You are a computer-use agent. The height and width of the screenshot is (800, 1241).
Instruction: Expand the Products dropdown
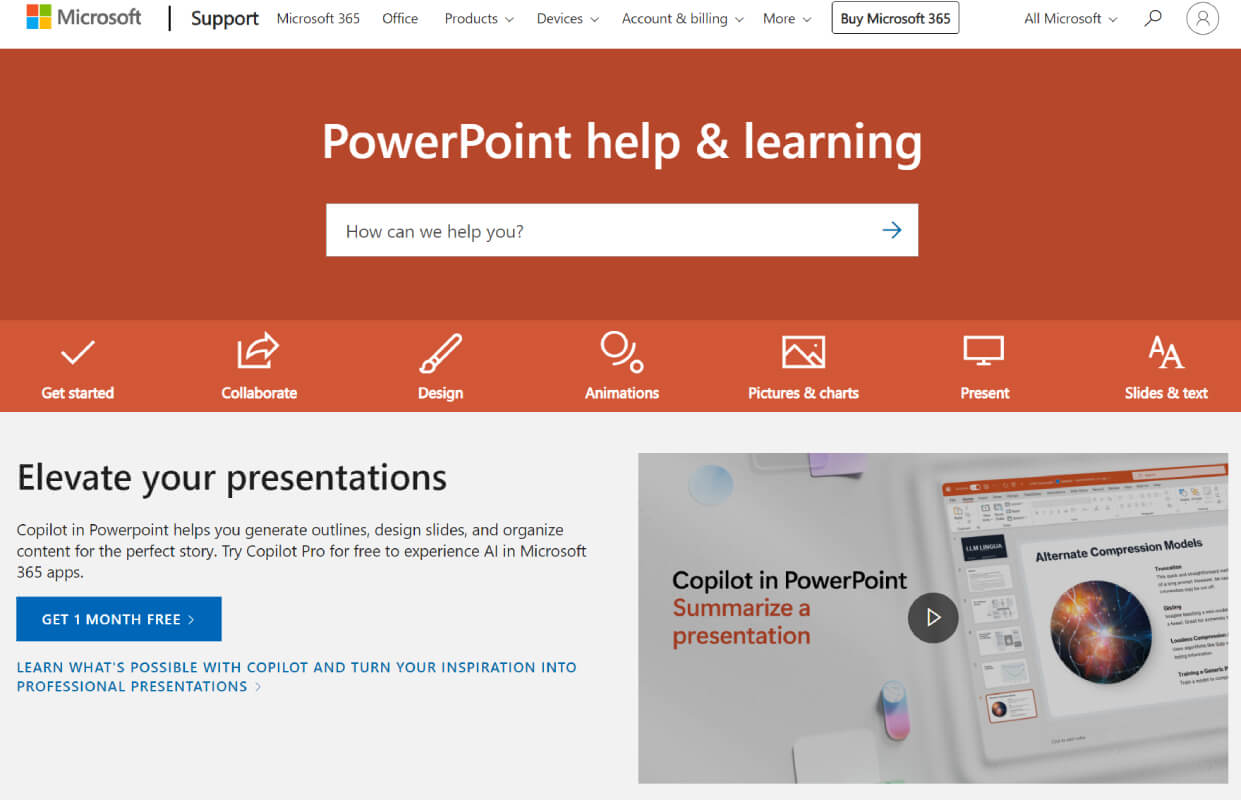478,18
